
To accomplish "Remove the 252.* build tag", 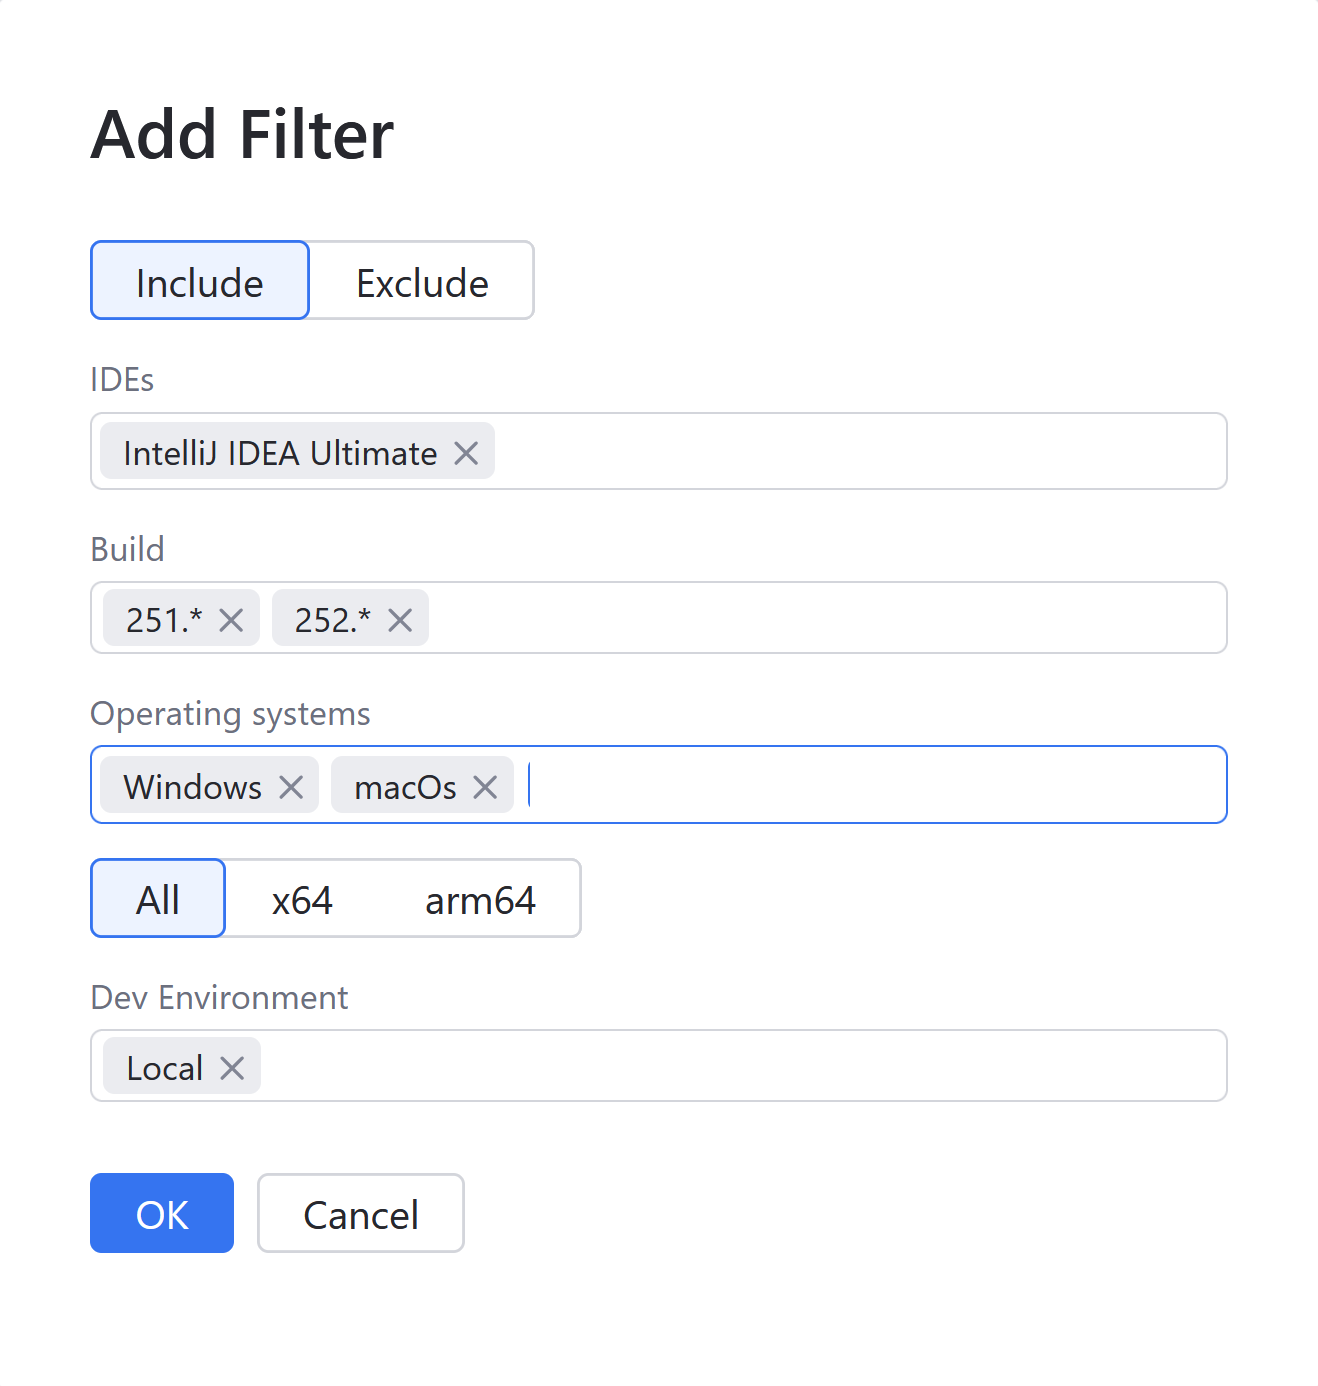I will tap(400, 619).
